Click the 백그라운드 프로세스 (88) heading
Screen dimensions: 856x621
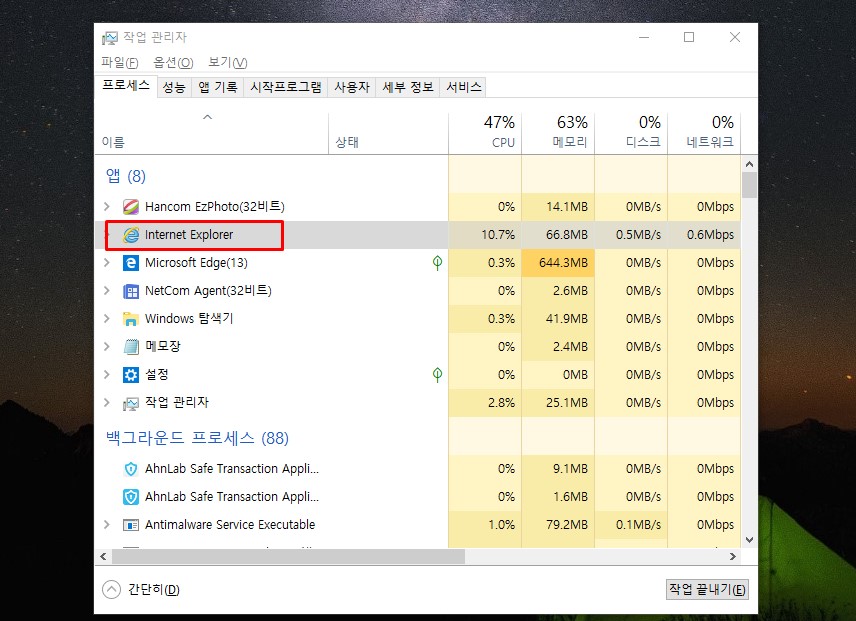click(197, 438)
